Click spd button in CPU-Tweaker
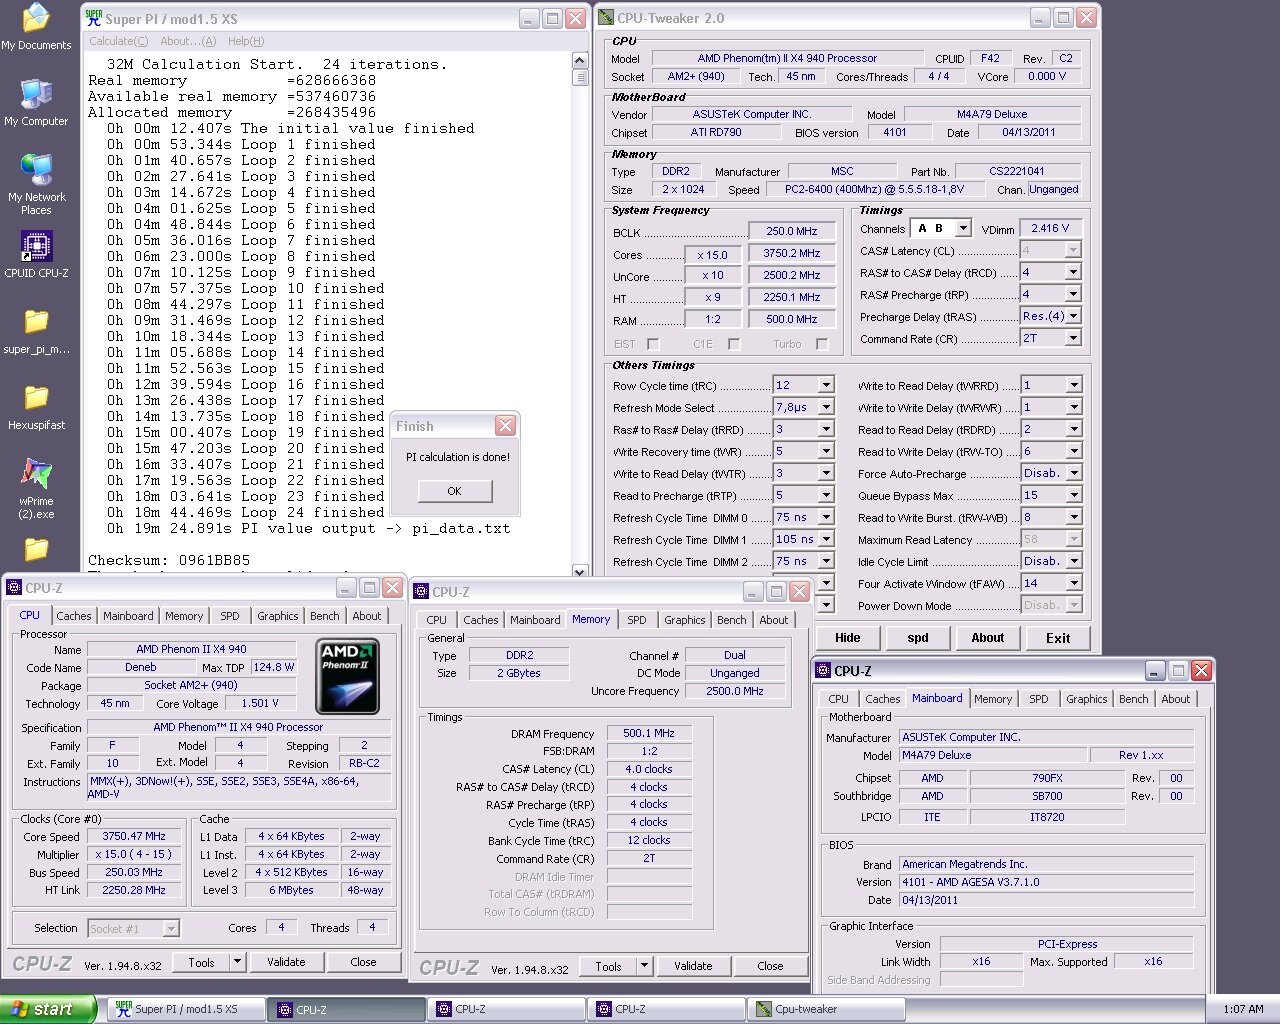 coord(917,638)
